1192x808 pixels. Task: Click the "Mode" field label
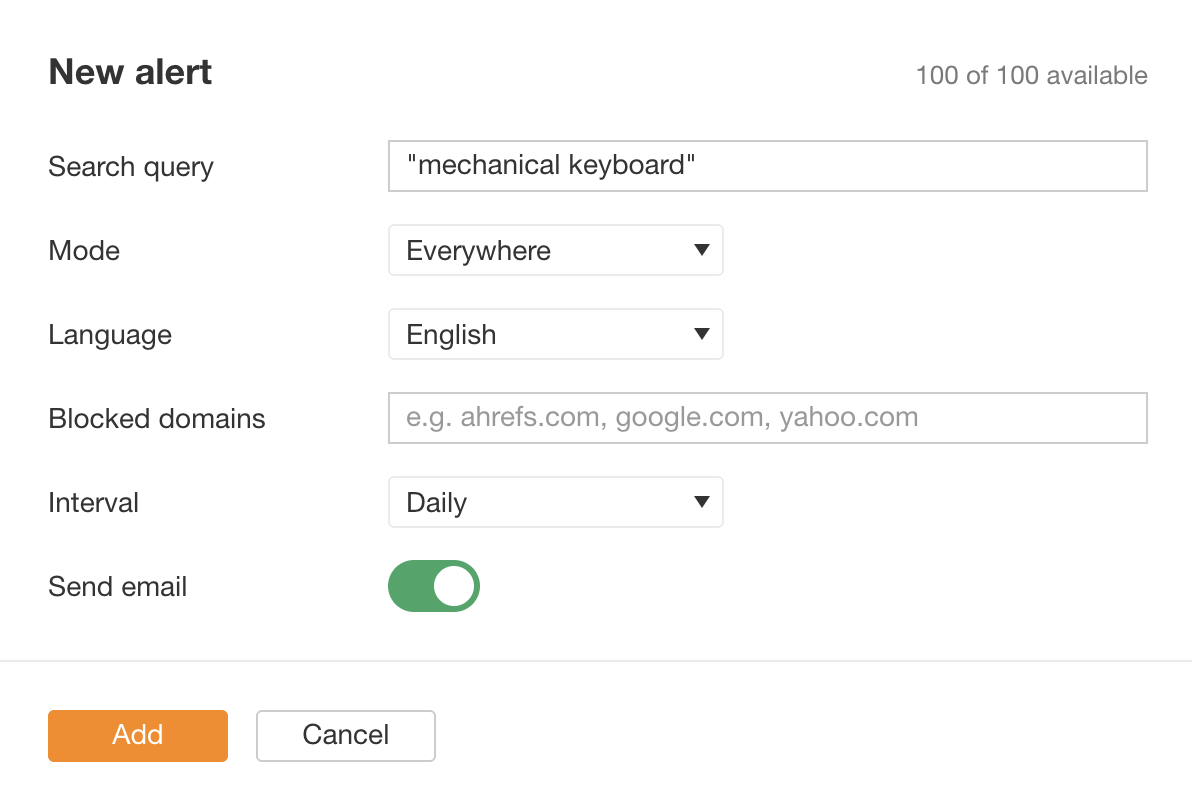point(84,251)
